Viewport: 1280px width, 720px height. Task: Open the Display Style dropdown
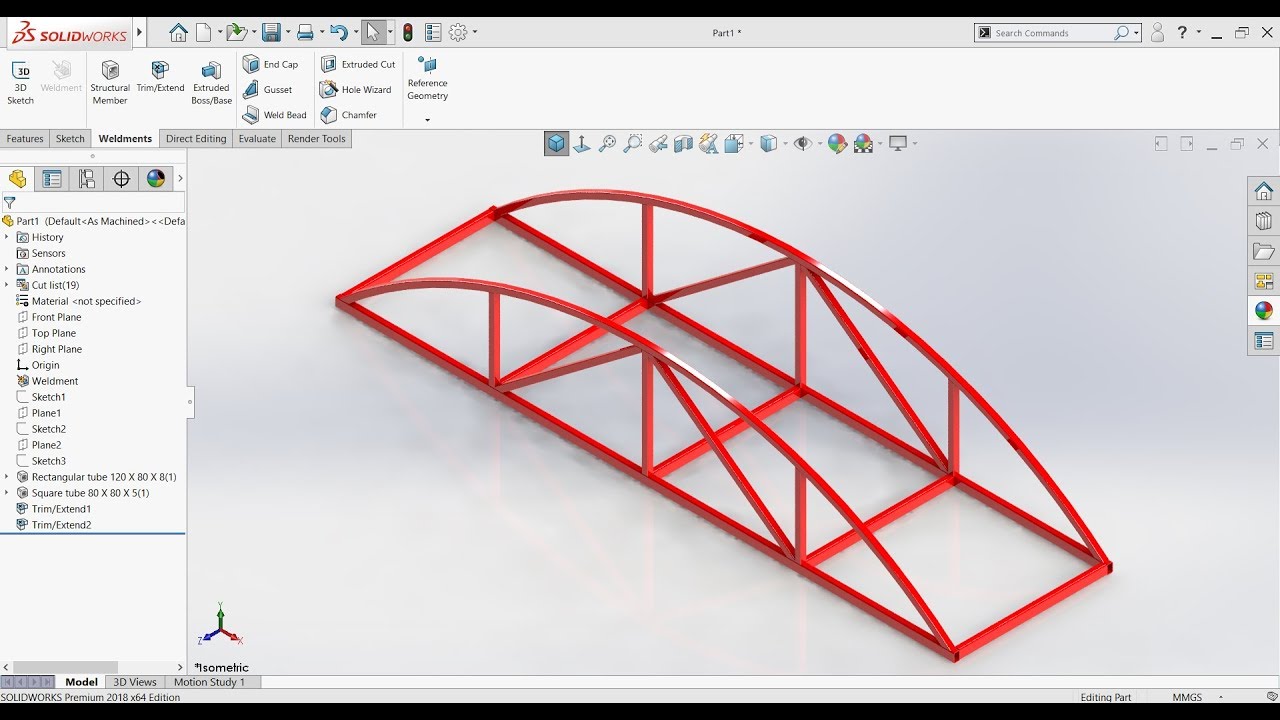point(772,144)
